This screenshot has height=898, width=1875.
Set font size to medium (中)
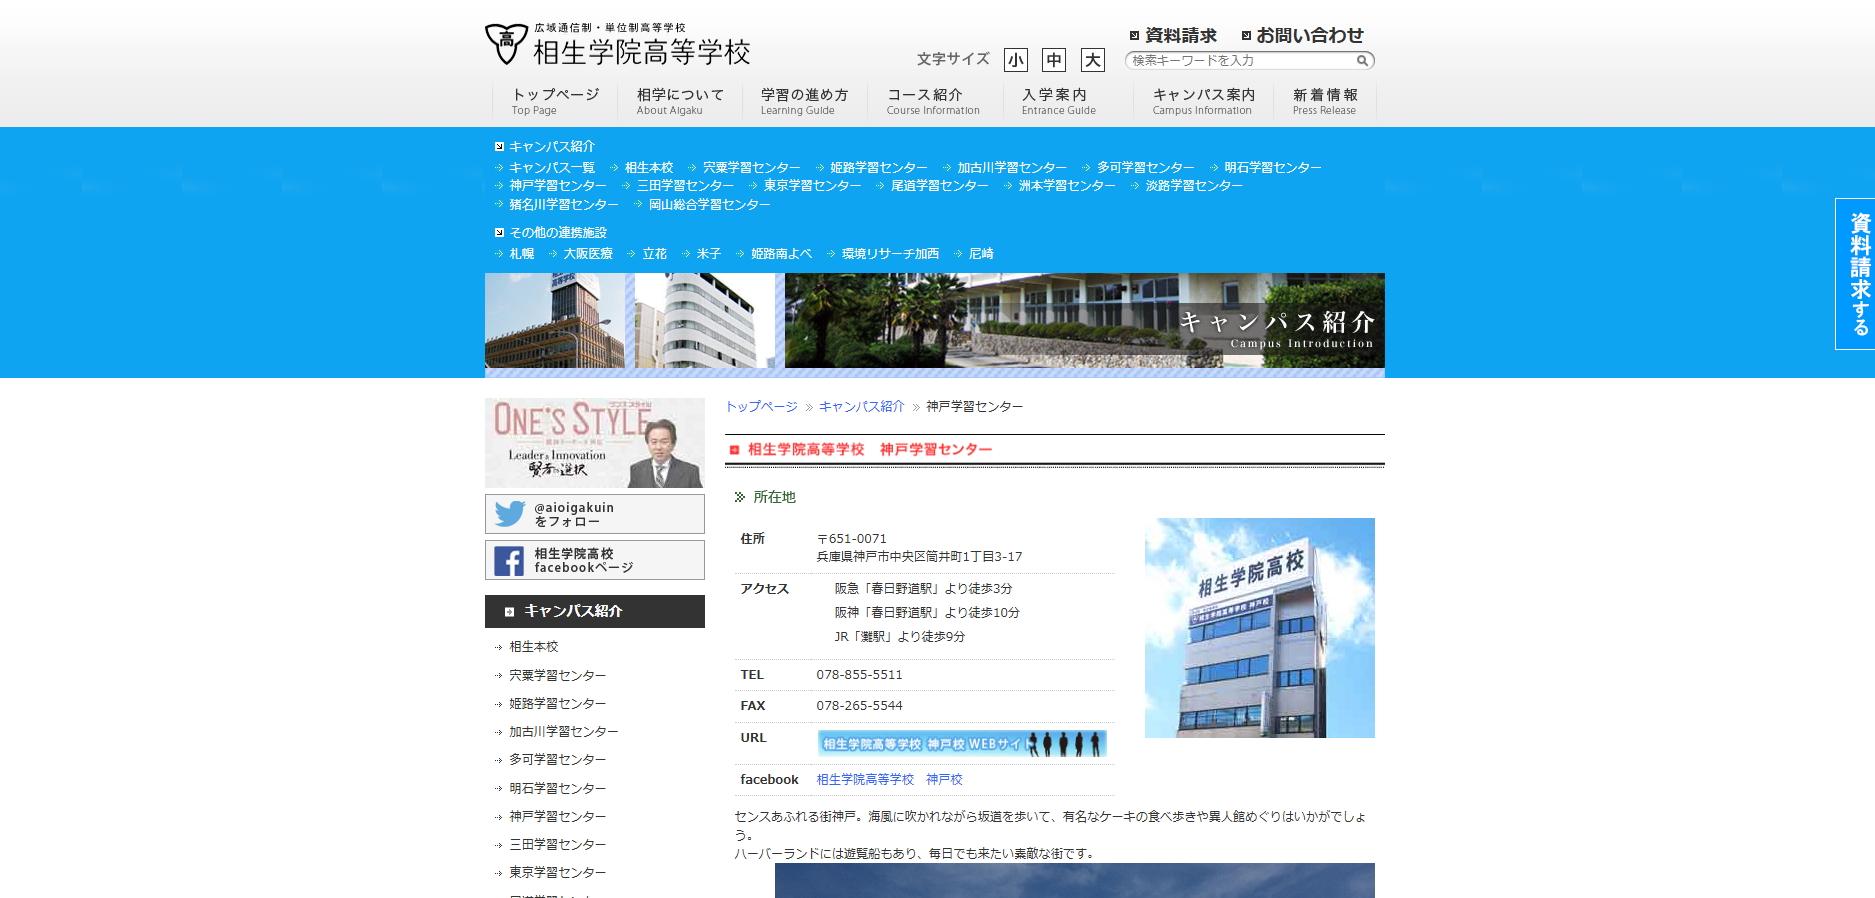point(1054,60)
